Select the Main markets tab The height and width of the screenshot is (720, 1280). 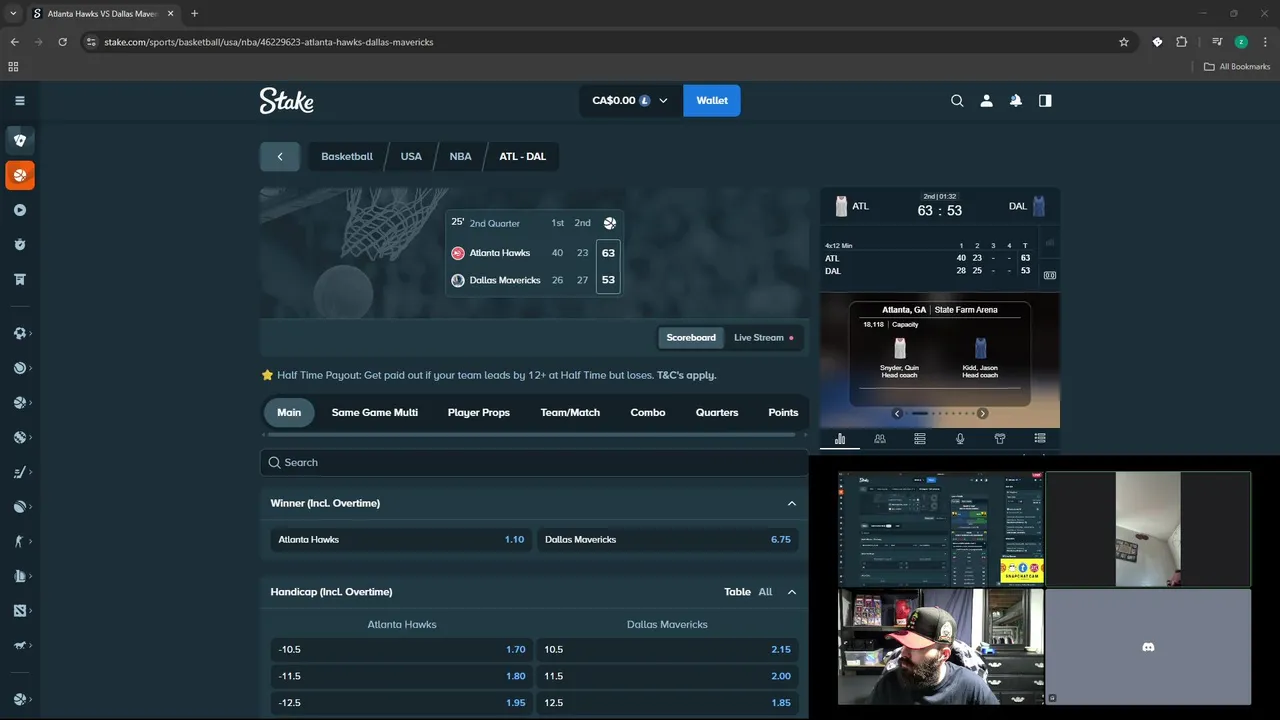pyautogui.click(x=289, y=412)
